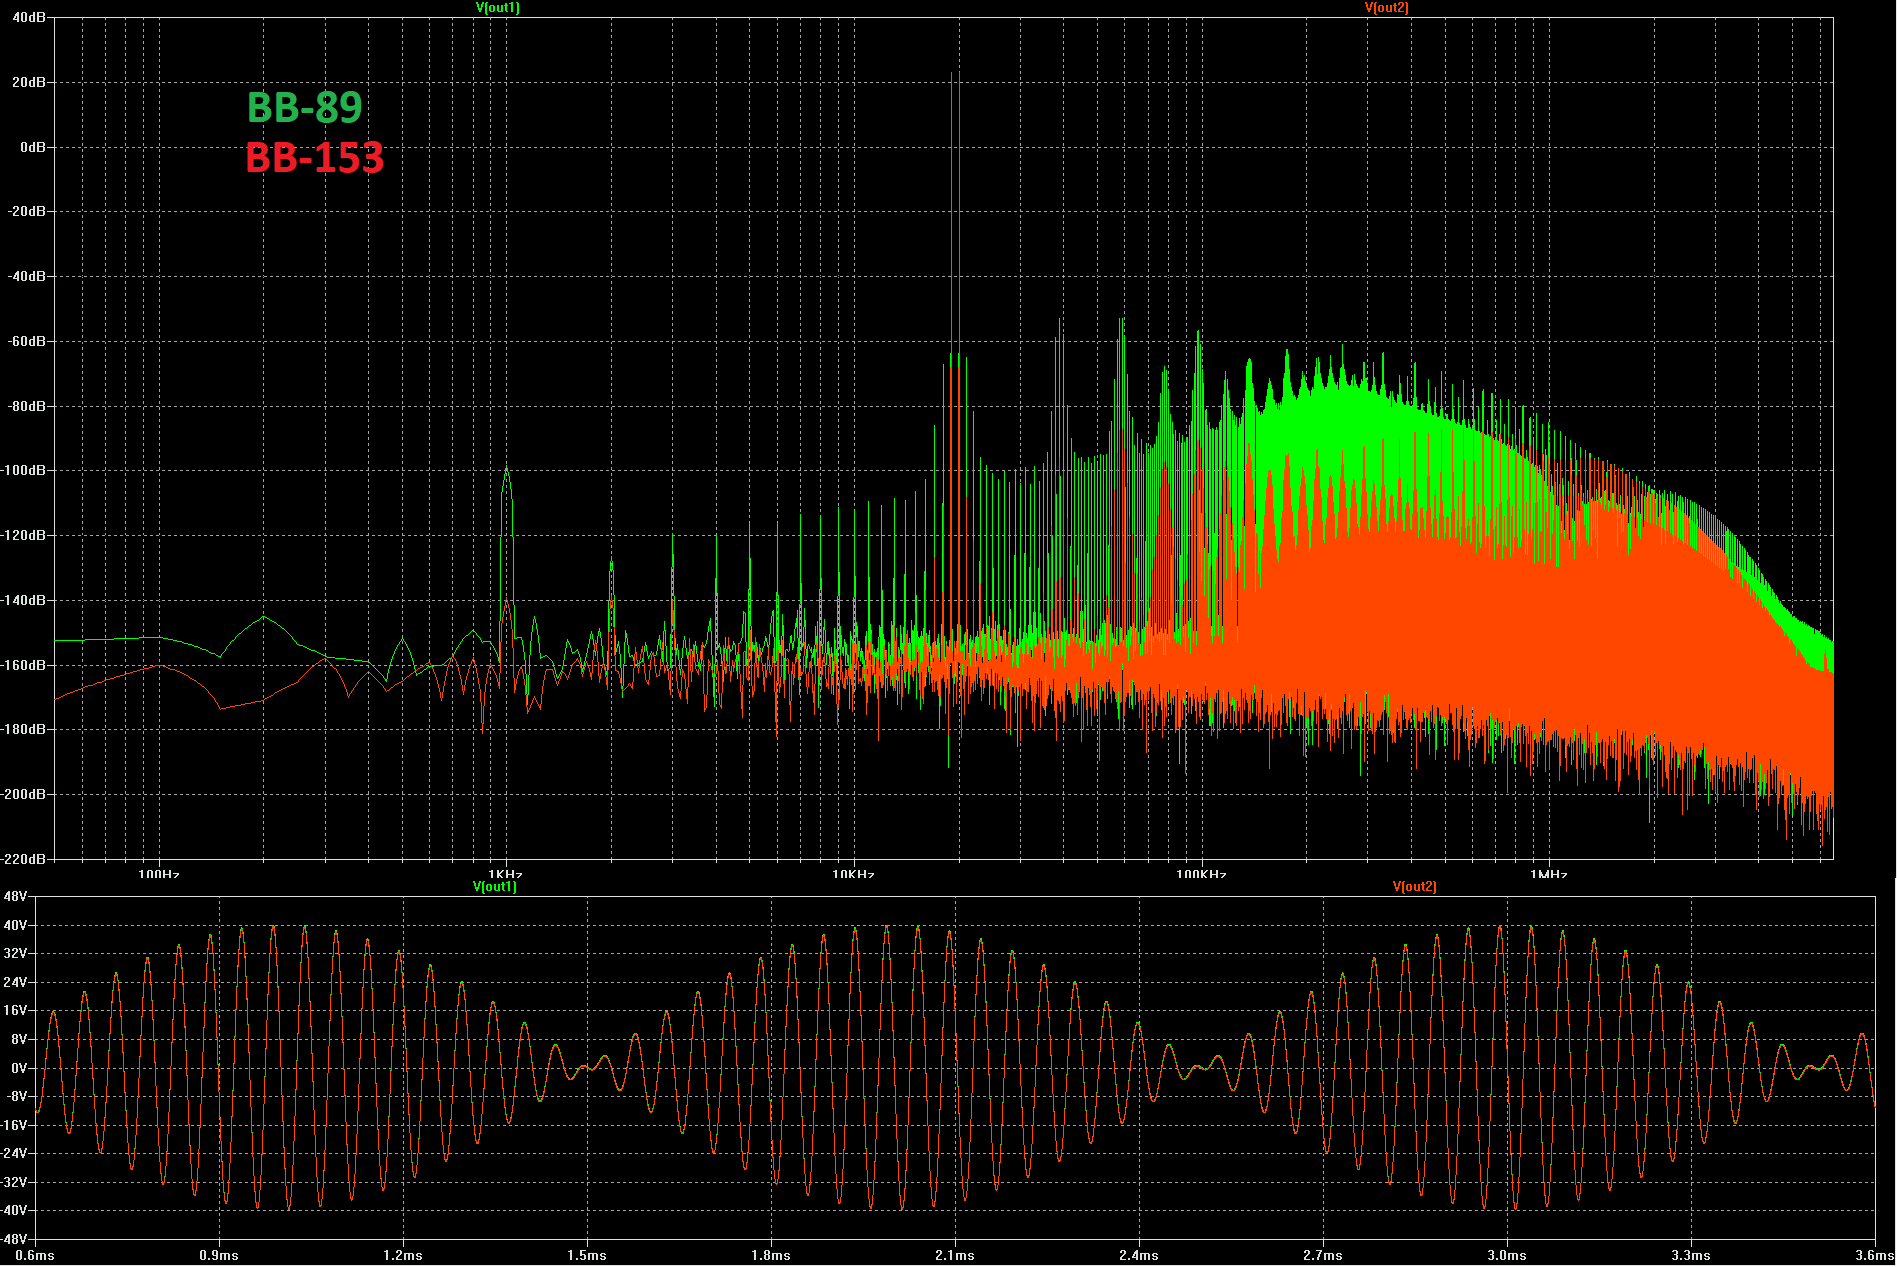Select the -160dB axis label
Screen dimensions: 1897x1267
coord(24,666)
